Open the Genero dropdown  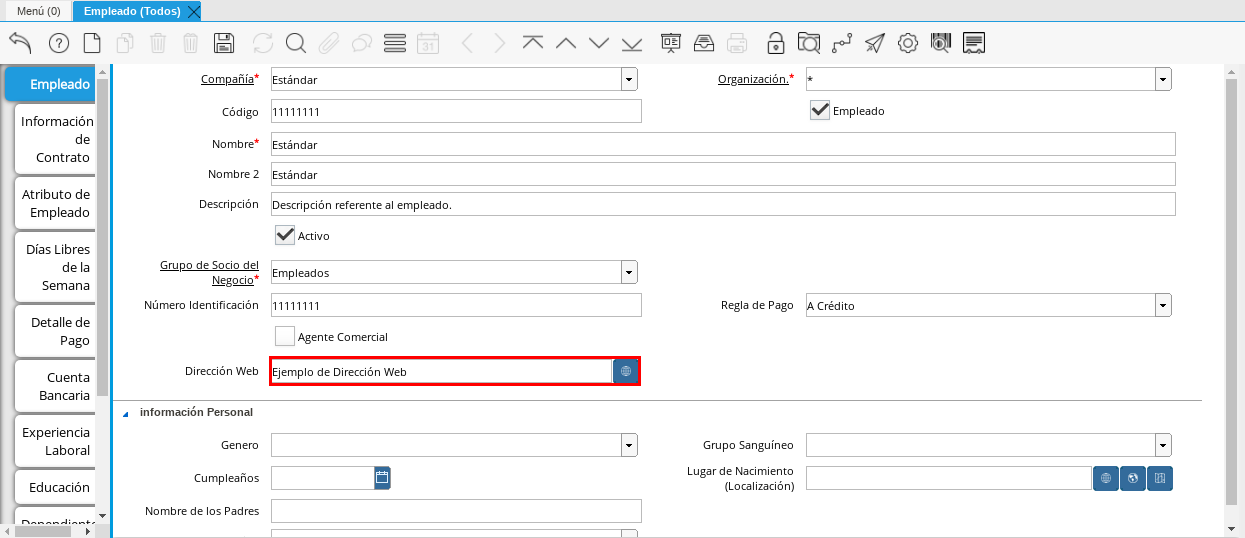629,445
